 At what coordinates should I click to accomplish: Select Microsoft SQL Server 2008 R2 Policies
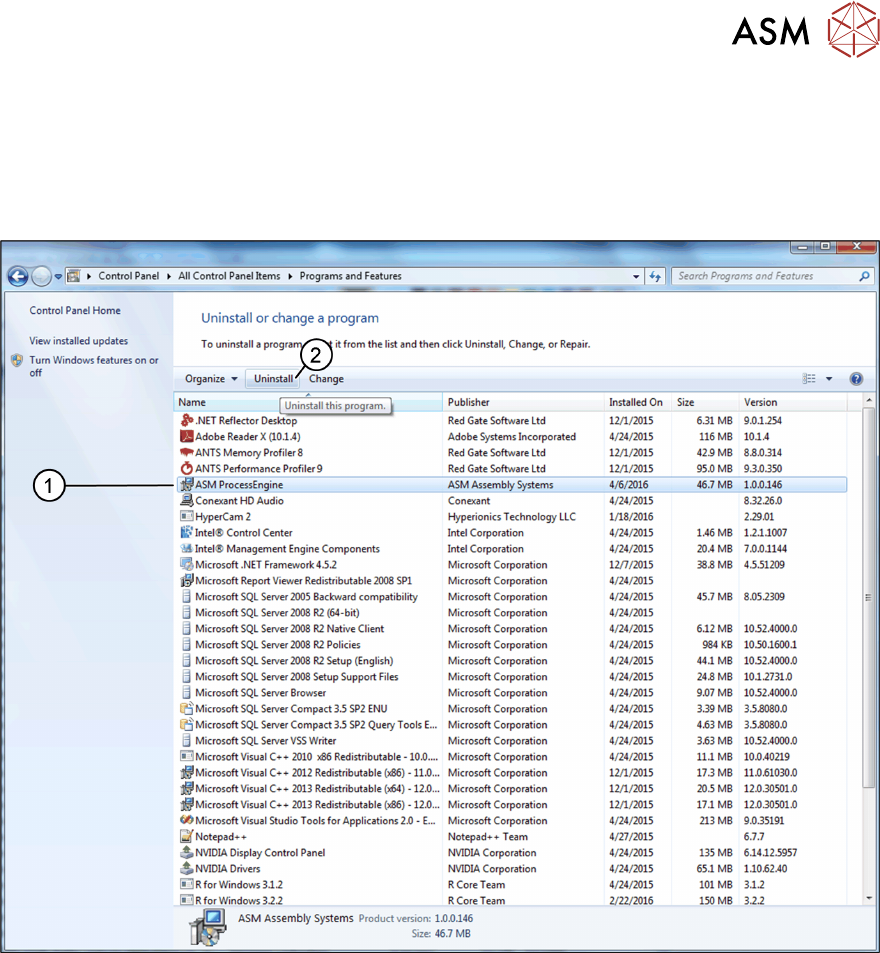(510, 644)
